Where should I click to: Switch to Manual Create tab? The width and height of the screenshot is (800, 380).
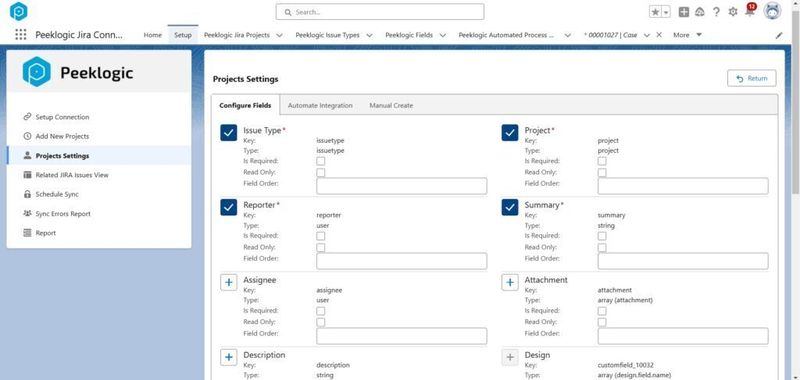pyautogui.click(x=391, y=105)
